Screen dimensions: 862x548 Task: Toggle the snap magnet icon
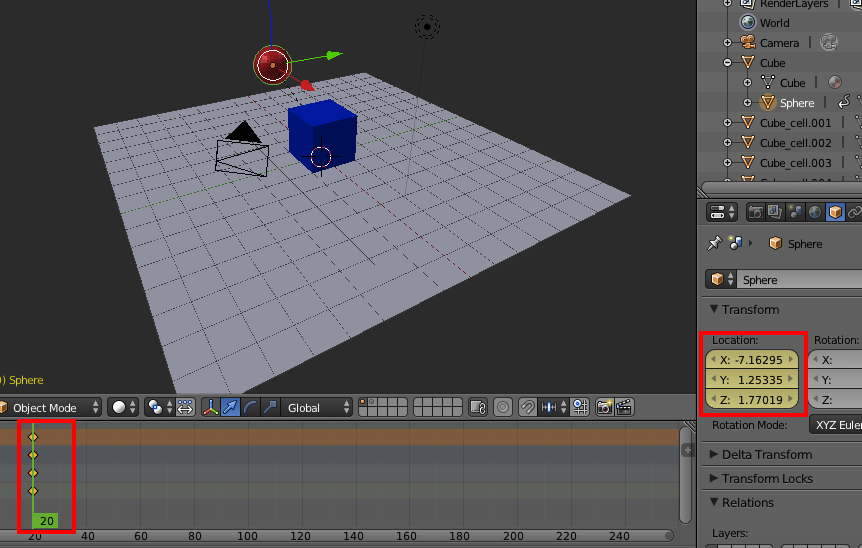pyautogui.click(x=527, y=407)
